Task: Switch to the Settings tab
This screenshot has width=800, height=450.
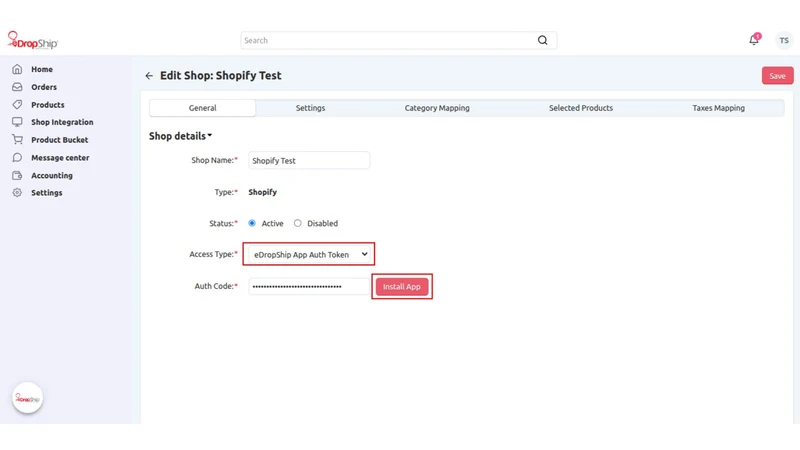Action: [x=310, y=108]
